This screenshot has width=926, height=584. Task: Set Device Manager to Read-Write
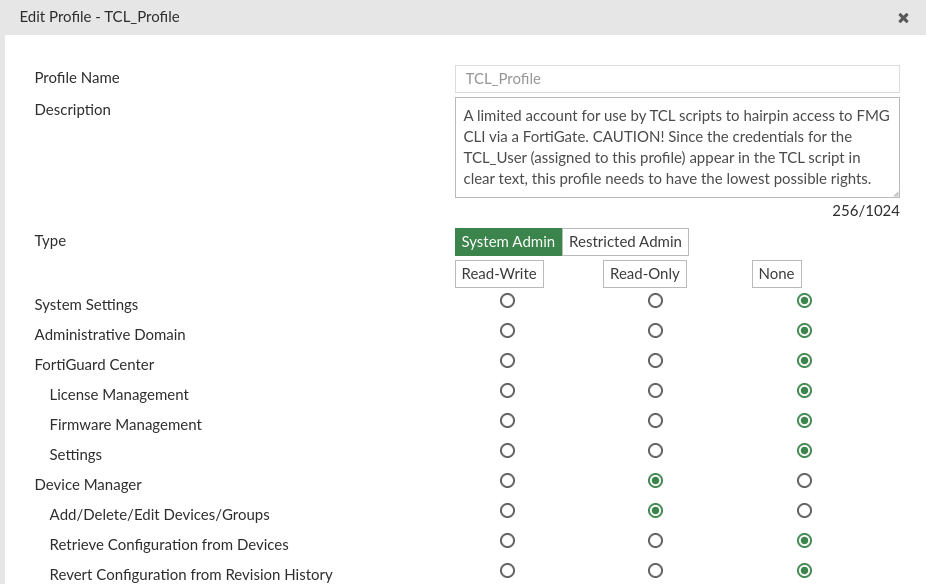(x=507, y=481)
